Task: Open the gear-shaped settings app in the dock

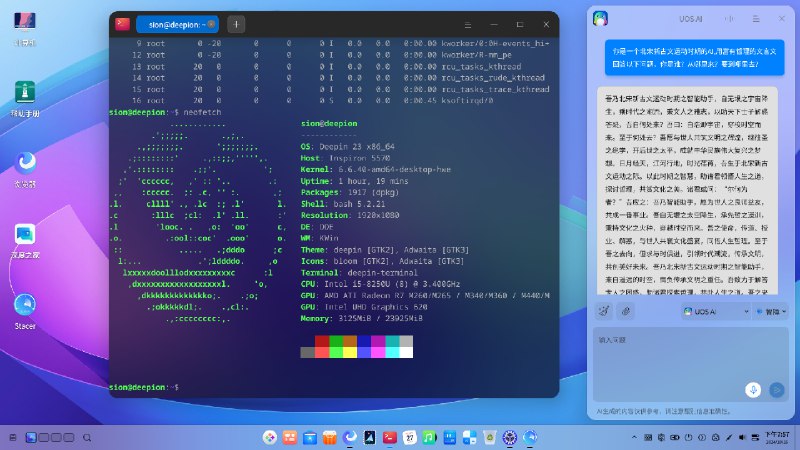Action: 510,437
